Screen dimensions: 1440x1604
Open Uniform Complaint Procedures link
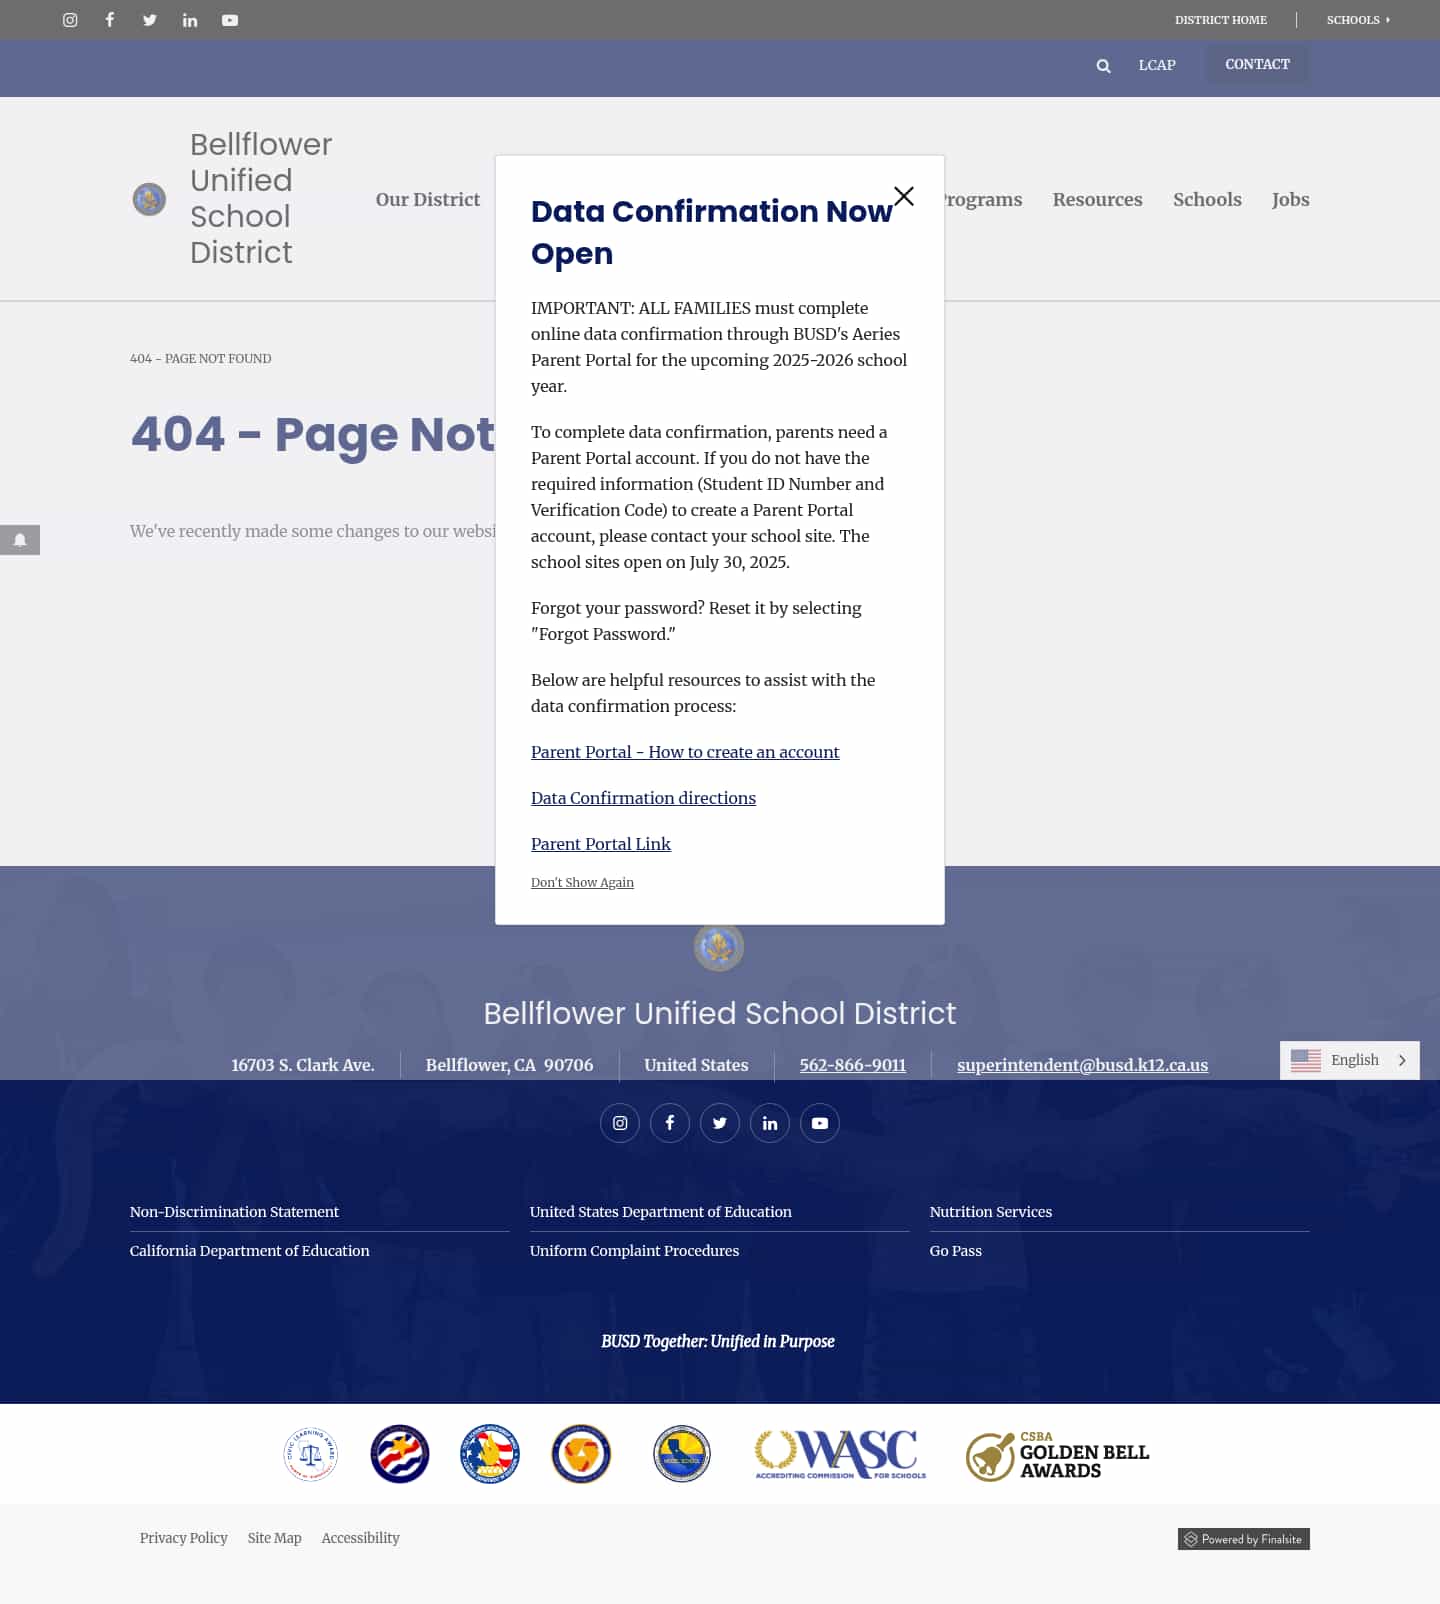click(x=634, y=1251)
